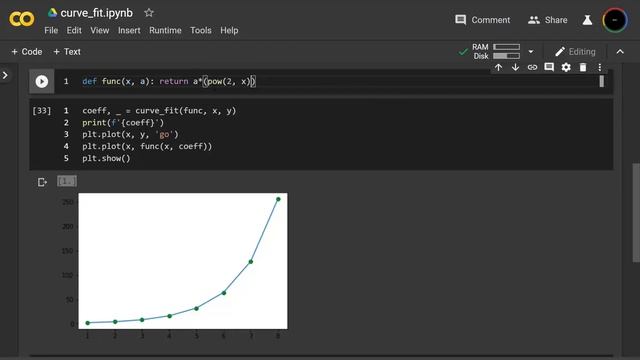This screenshot has width=640, height=360.
Task: Open the Google account avatar
Action: click(x=614, y=20)
